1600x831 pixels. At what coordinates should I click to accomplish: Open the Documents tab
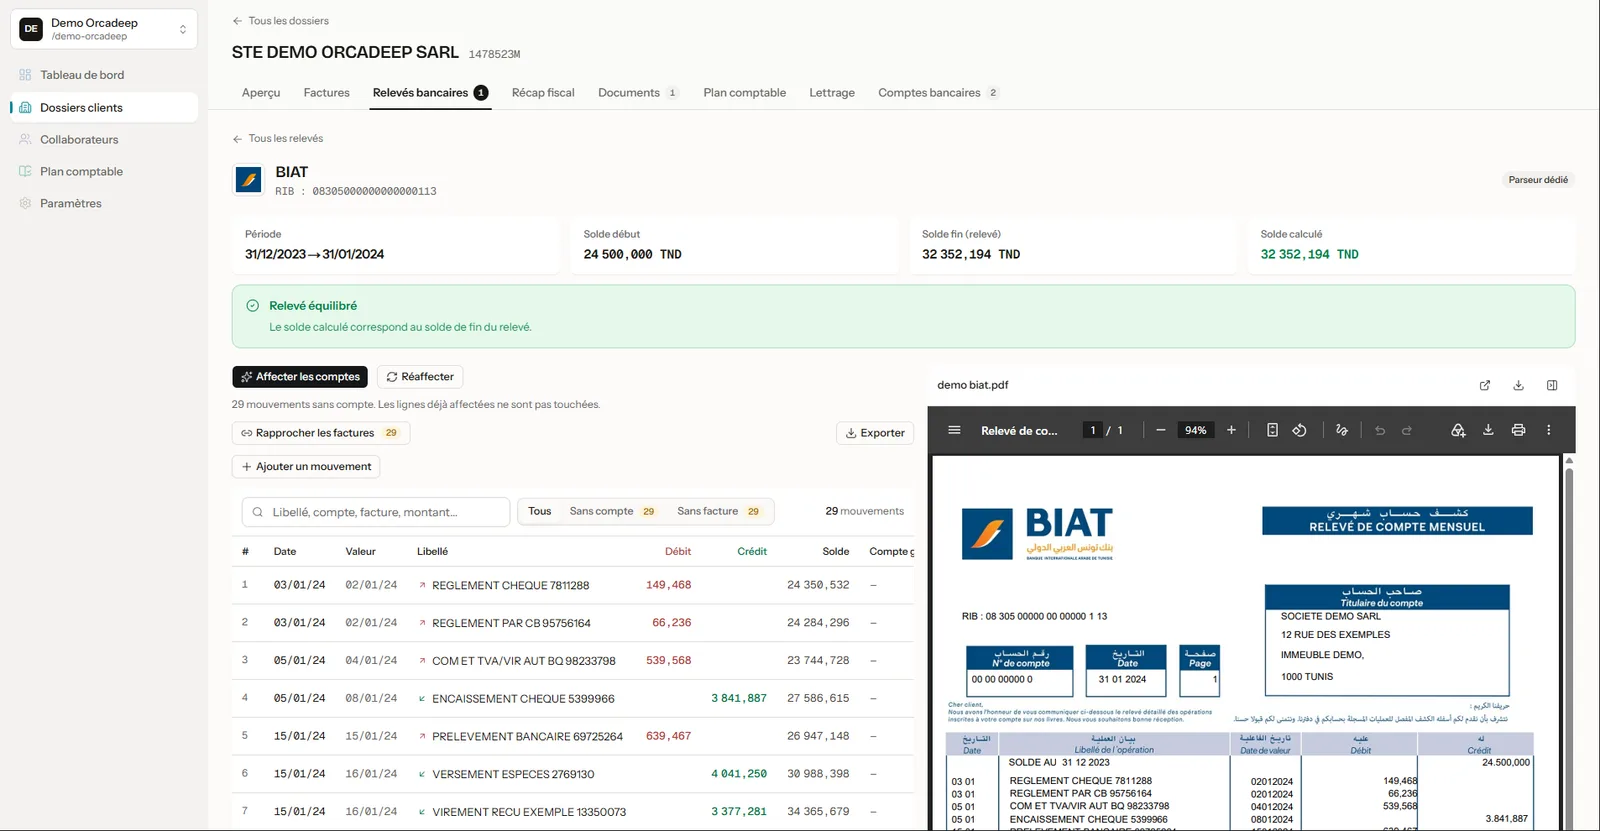click(x=638, y=93)
